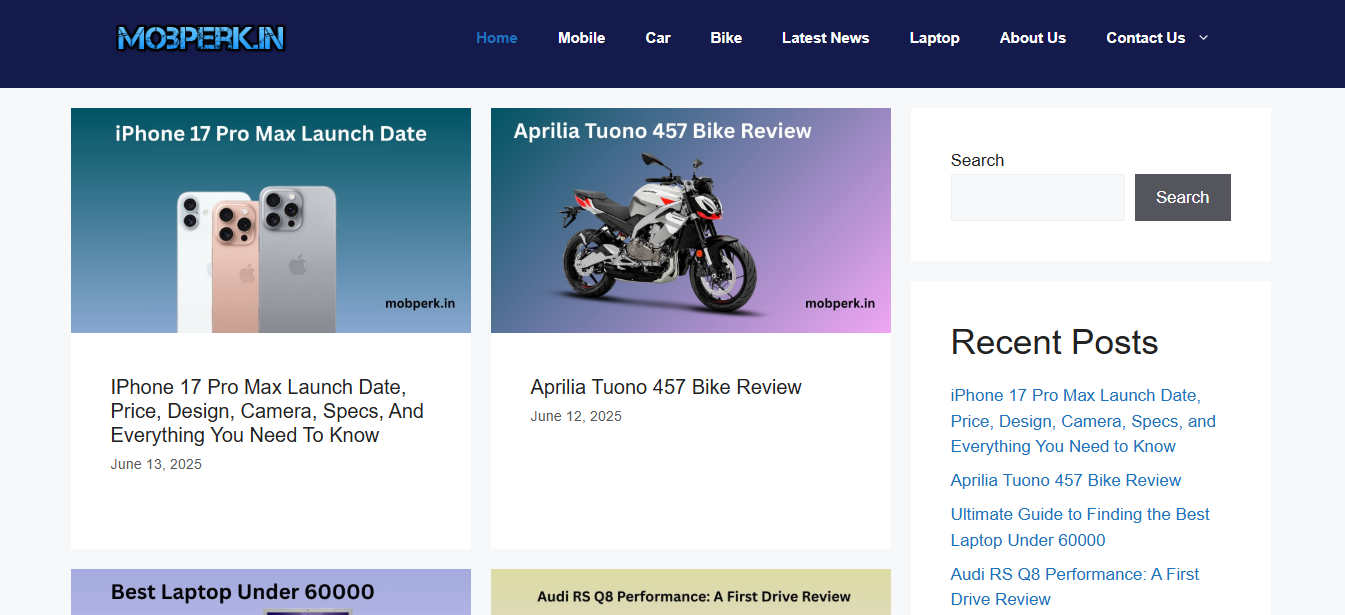Open the iPhone 17 Pro Max thumbnail image
This screenshot has width=1345, height=615.
tap(271, 220)
